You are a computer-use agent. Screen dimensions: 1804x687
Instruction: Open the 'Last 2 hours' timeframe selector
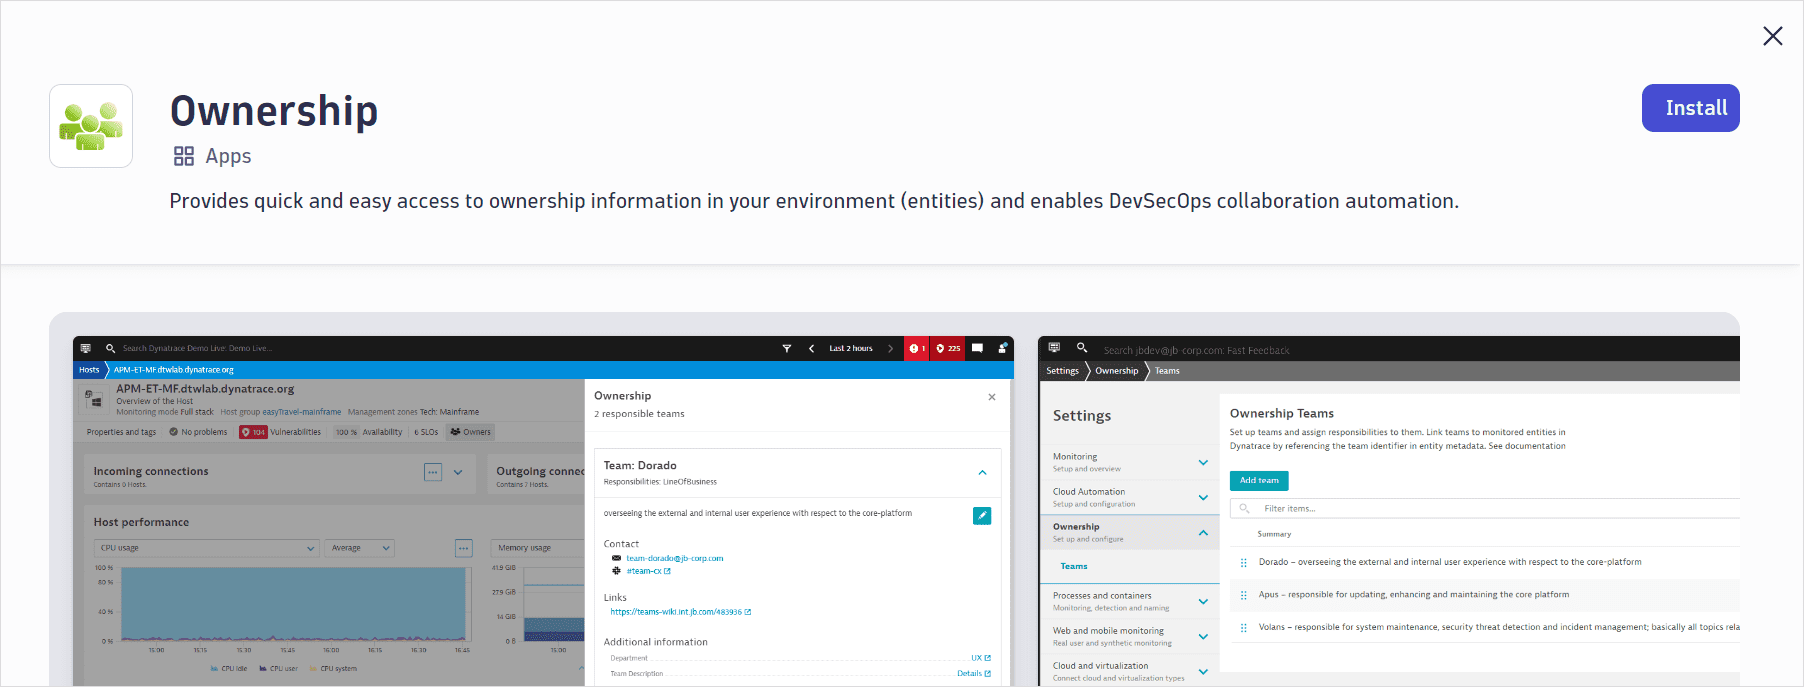pos(851,348)
